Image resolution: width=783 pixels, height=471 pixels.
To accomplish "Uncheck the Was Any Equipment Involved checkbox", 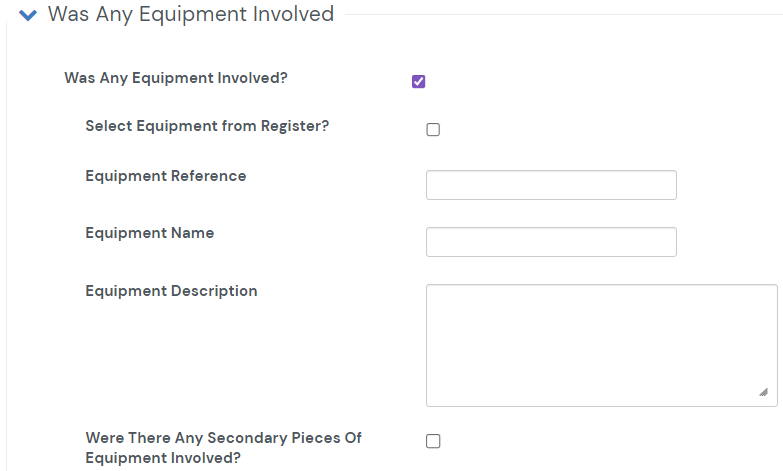I will pos(419,81).
